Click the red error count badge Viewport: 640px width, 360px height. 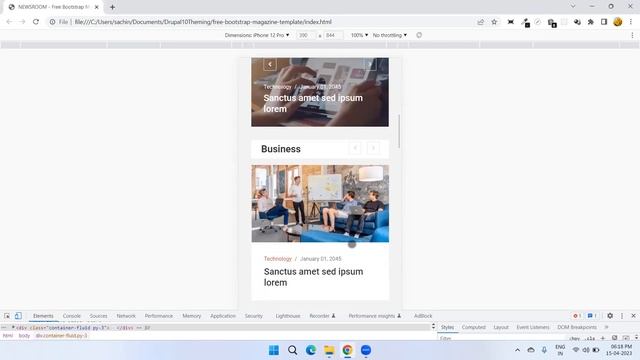(577, 316)
